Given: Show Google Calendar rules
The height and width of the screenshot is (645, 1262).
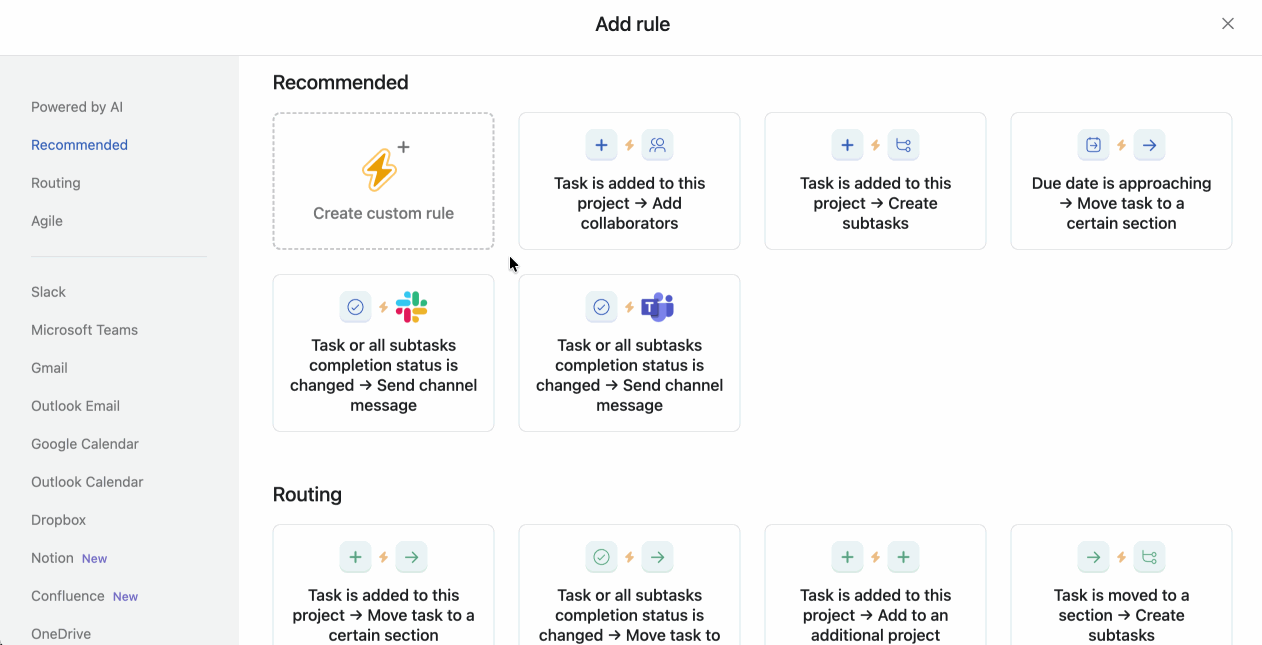Looking at the screenshot, I should 85,444.
